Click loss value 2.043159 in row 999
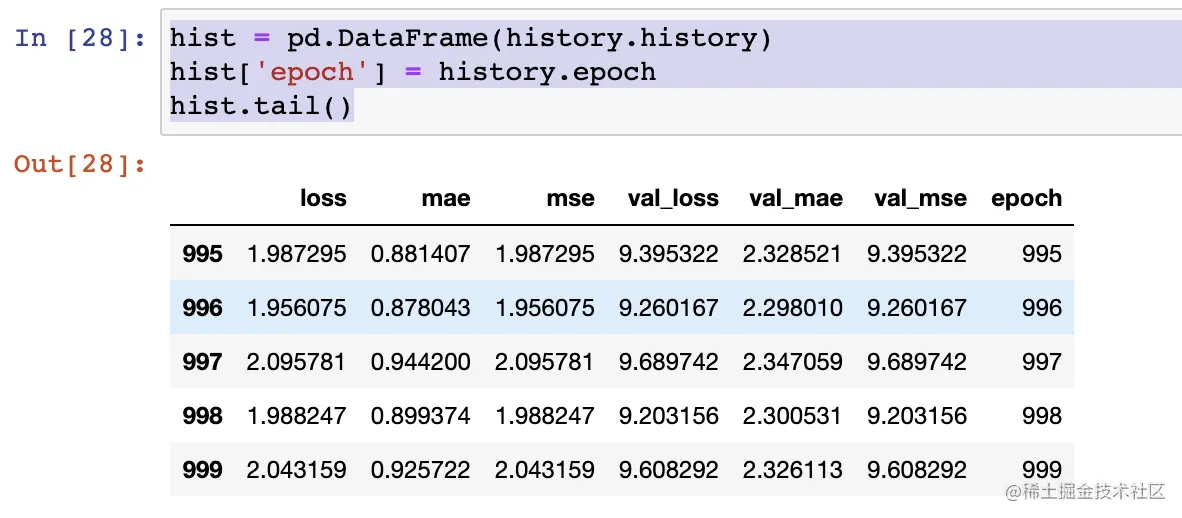1182x518 pixels. 296,470
